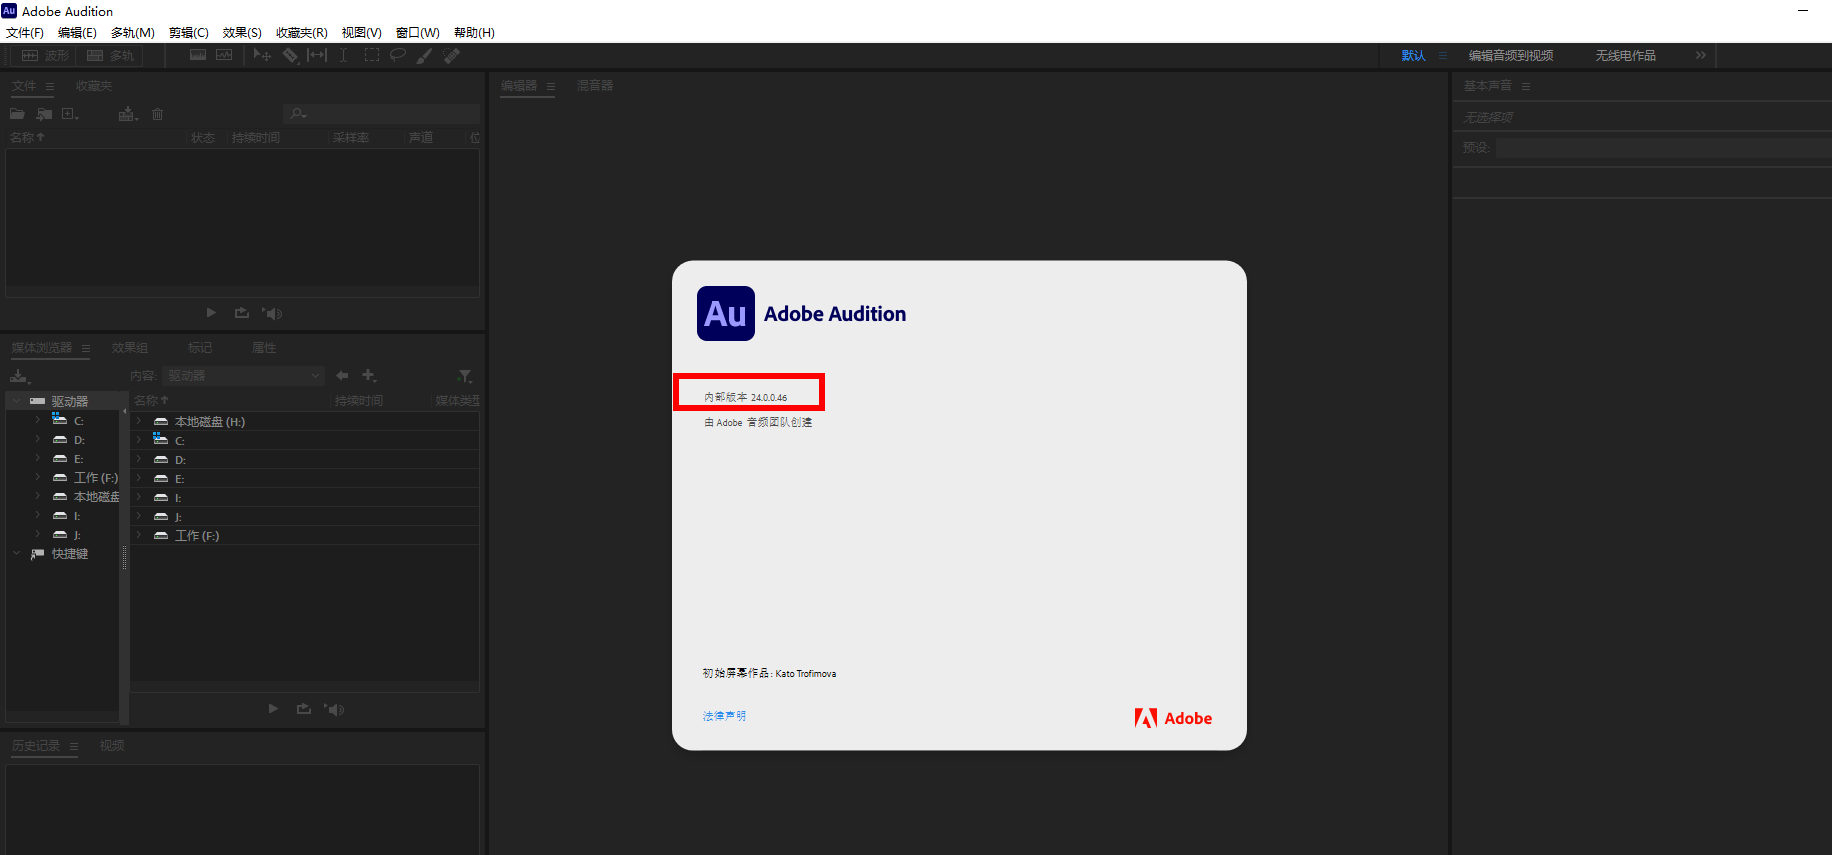Image resolution: width=1832 pixels, height=855 pixels.
Task: Open the 文件 panel menu icon
Action: tap(50, 87)
